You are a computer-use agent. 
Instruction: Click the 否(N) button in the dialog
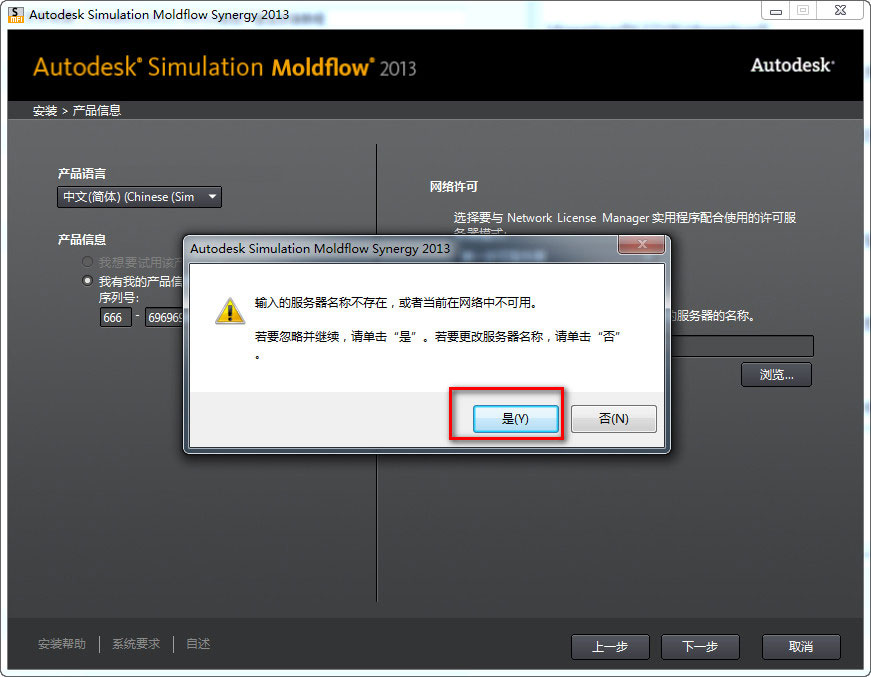pyautogui.click(x=613, y=418)
